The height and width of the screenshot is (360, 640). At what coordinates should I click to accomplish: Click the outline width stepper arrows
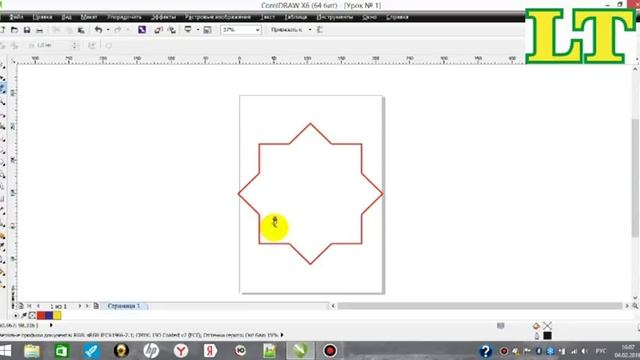point(75,45)
